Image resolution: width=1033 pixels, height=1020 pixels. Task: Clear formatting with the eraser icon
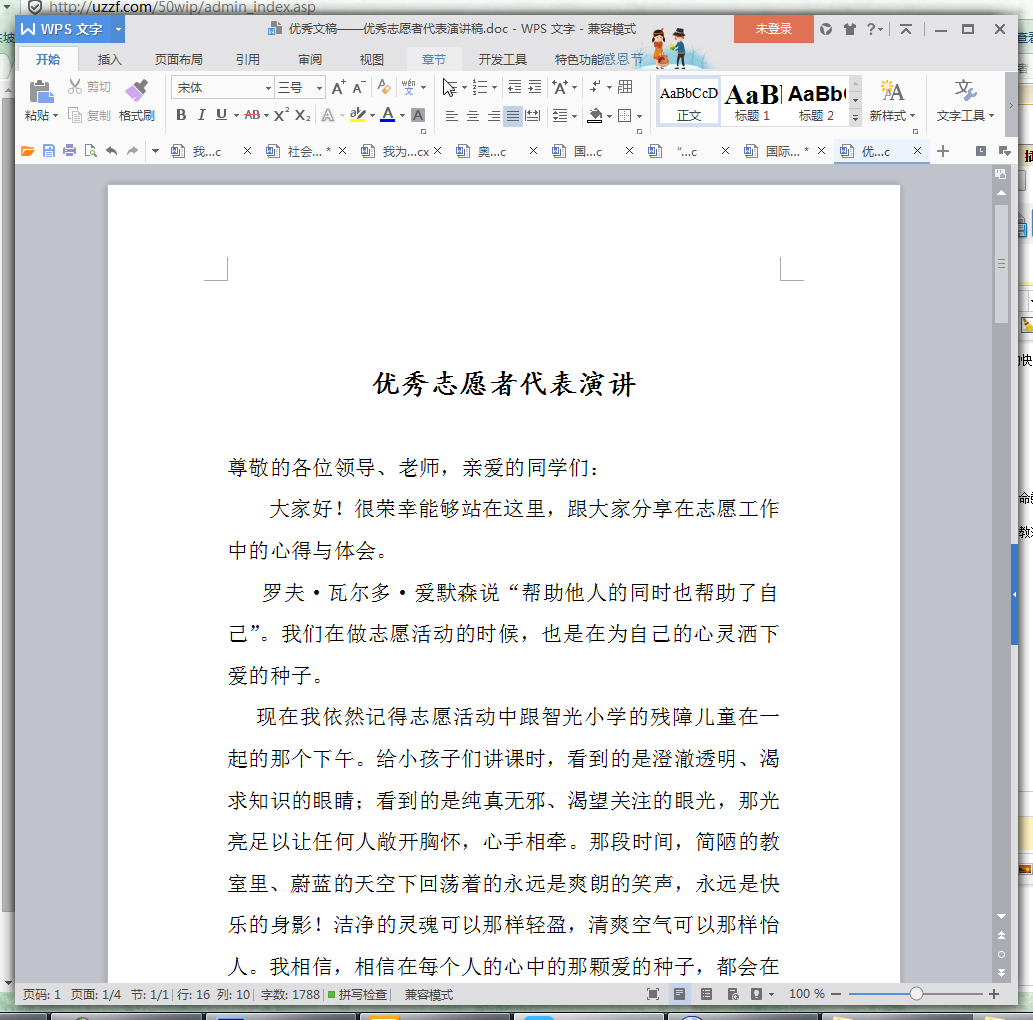point(383,87)
